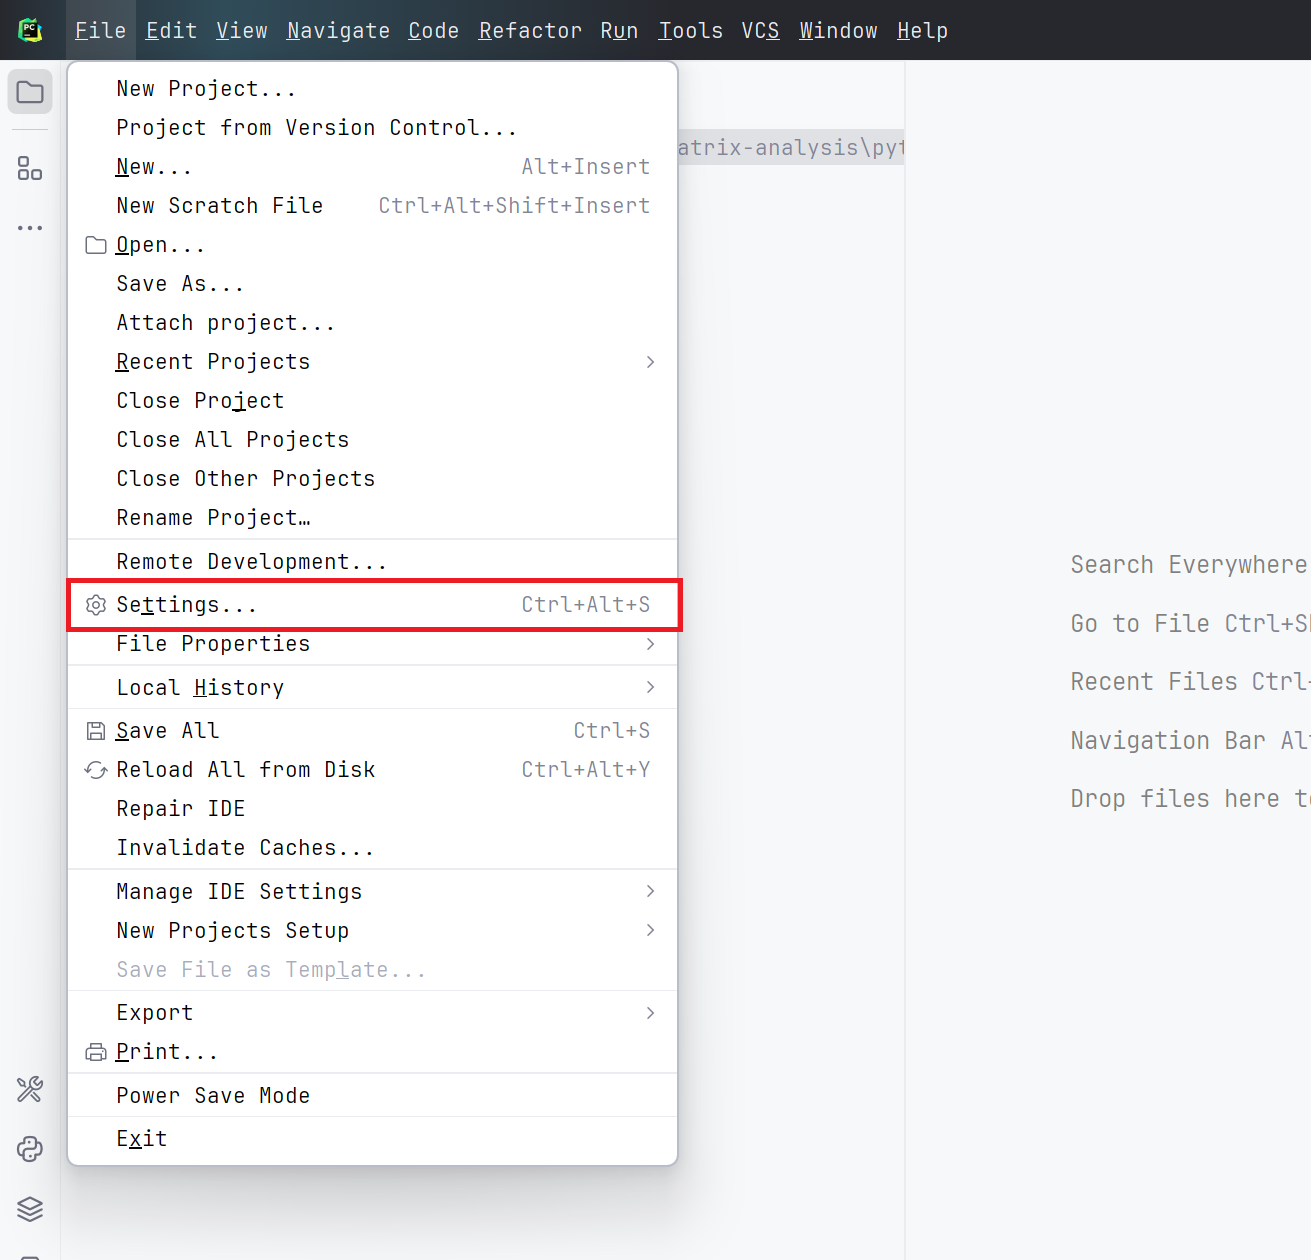Open the Refactor menu
The image size is (1311, 1260).
530,31
